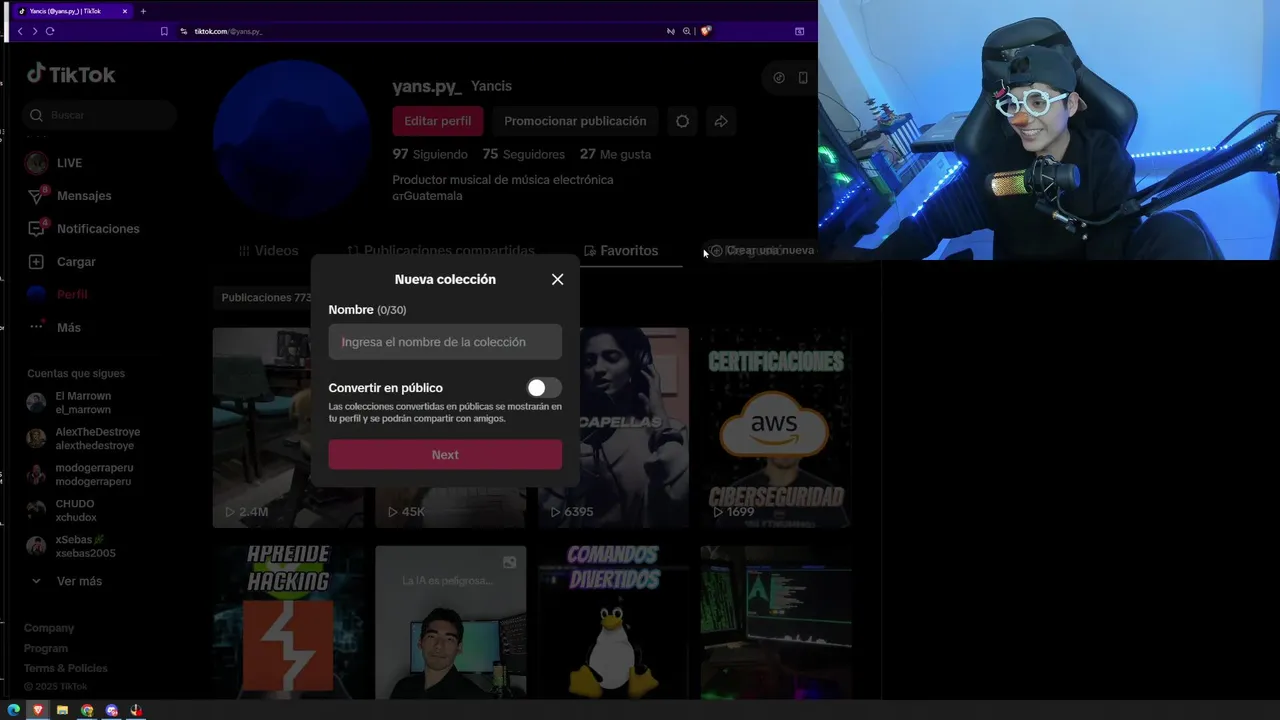The image size is (1280, 720).
Task: Click Promocionar publicación button
Action: 575,121
